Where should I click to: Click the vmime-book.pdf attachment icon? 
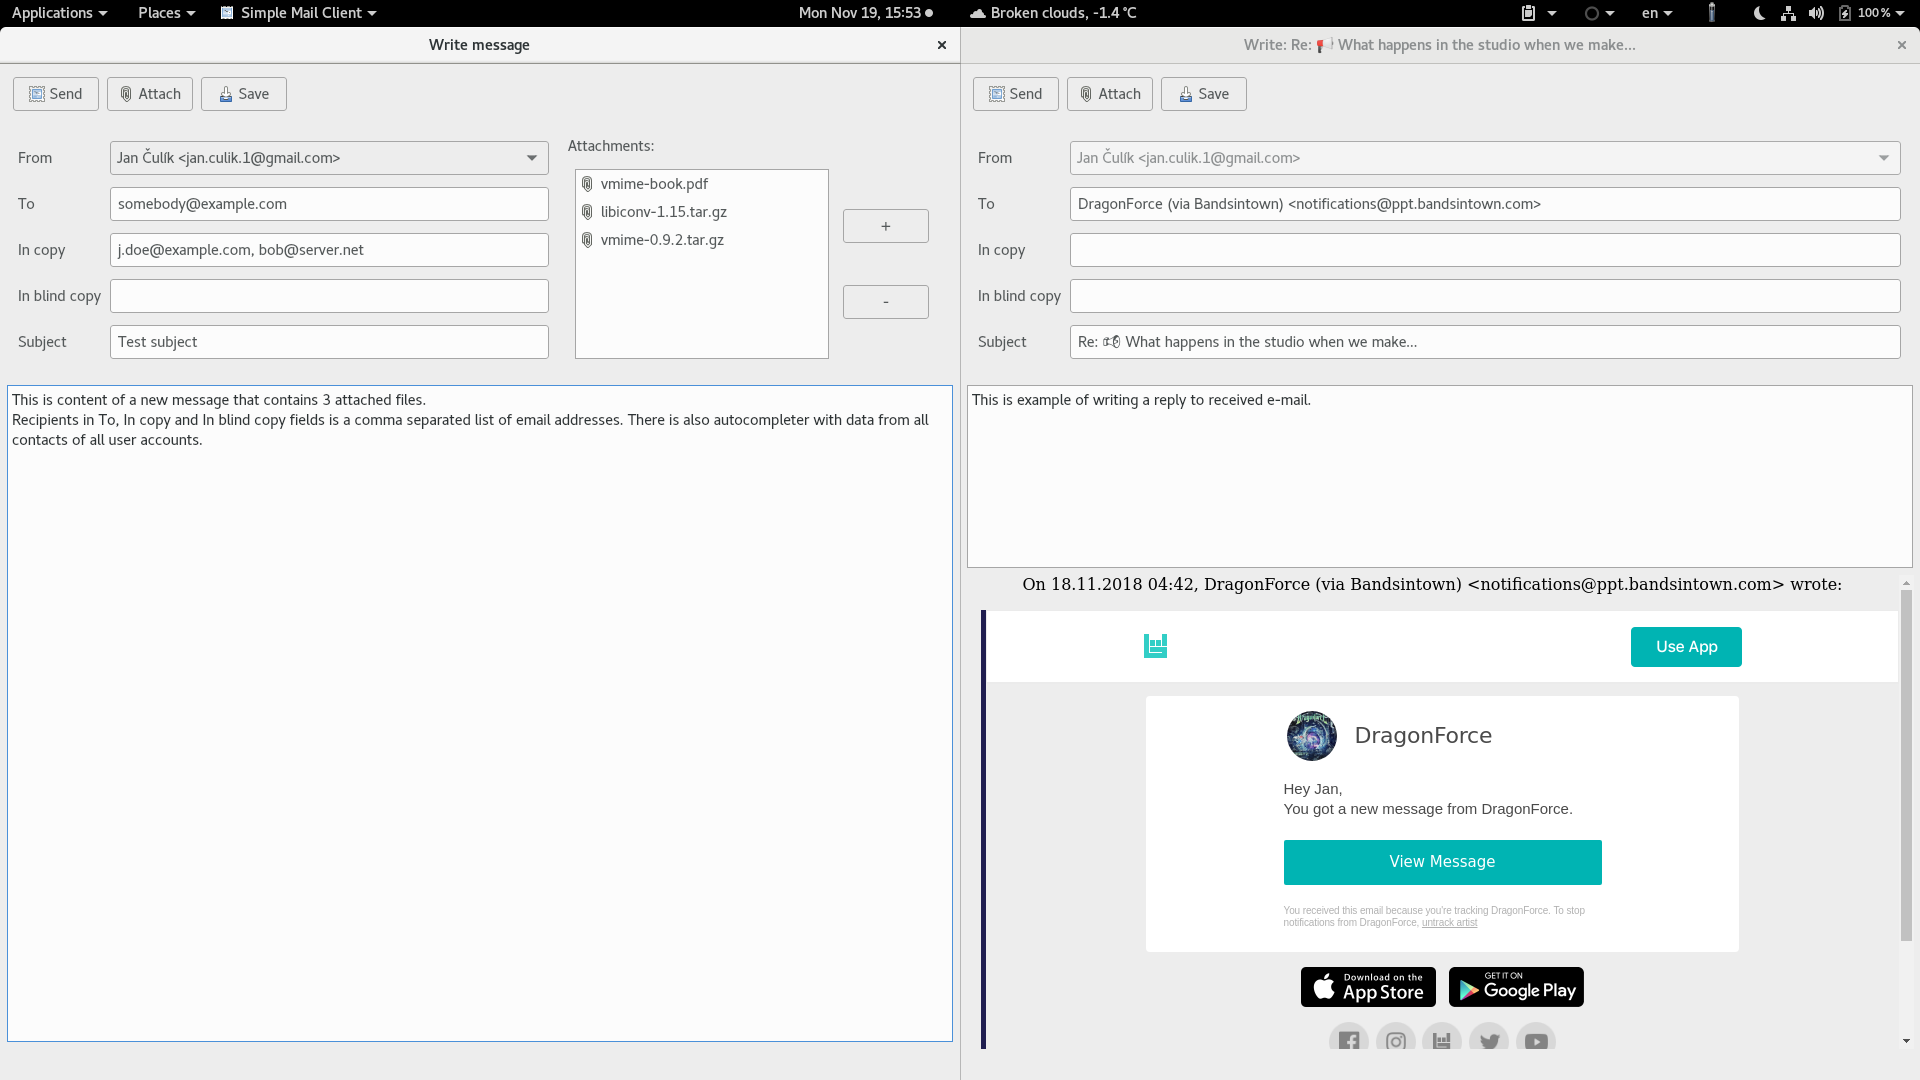click(x=587, y=182)
